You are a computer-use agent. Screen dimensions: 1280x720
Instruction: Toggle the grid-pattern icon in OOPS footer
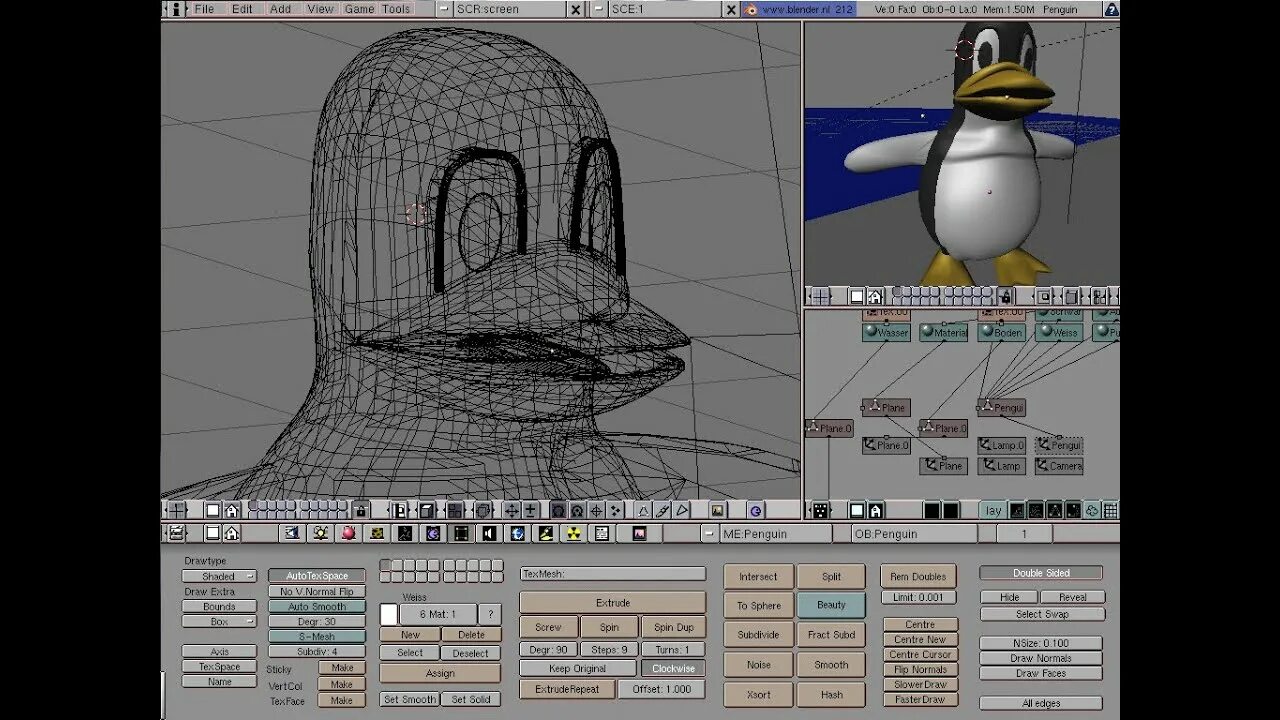click(1110, 510)
